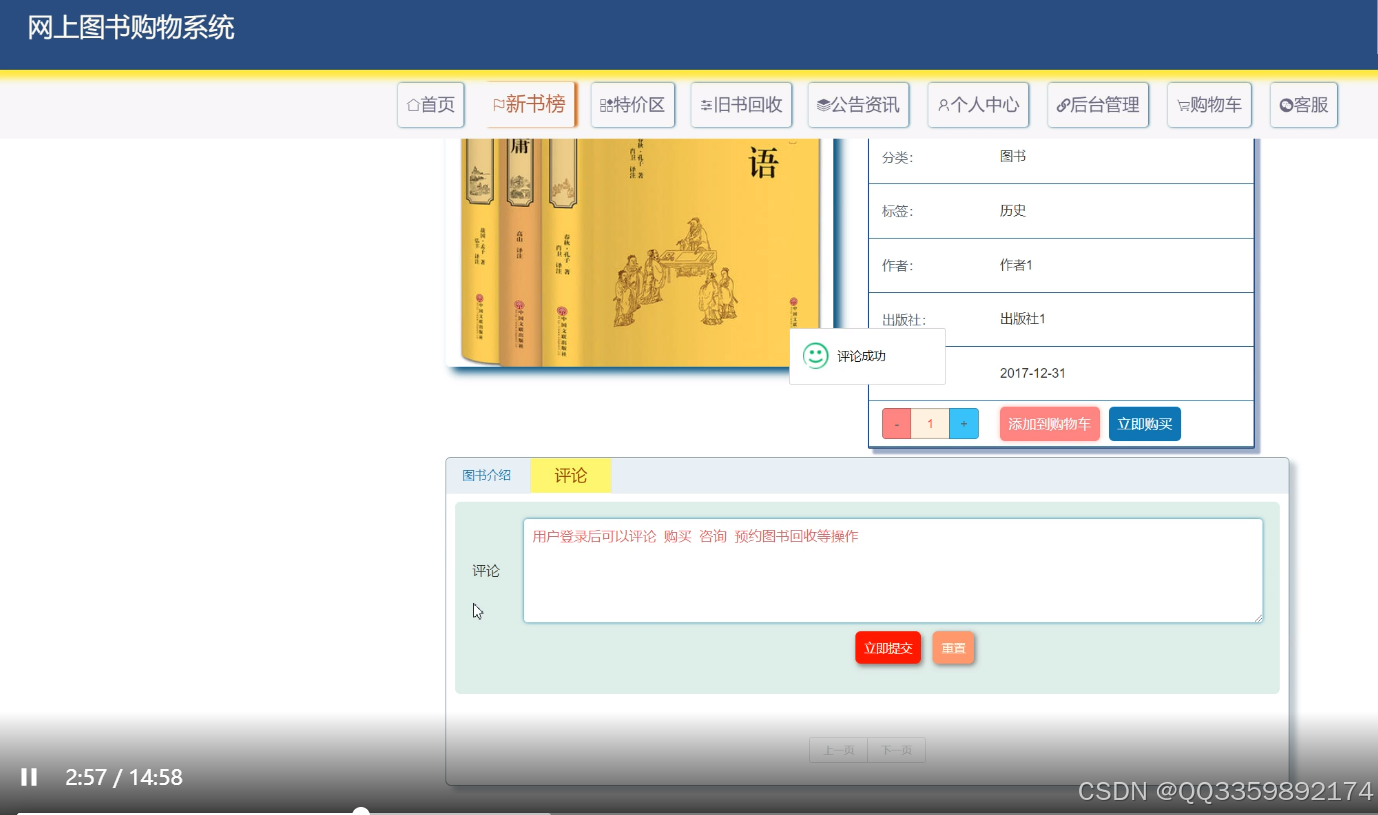
Task: Click the 作者1 author value
Action: point(1016,265)
